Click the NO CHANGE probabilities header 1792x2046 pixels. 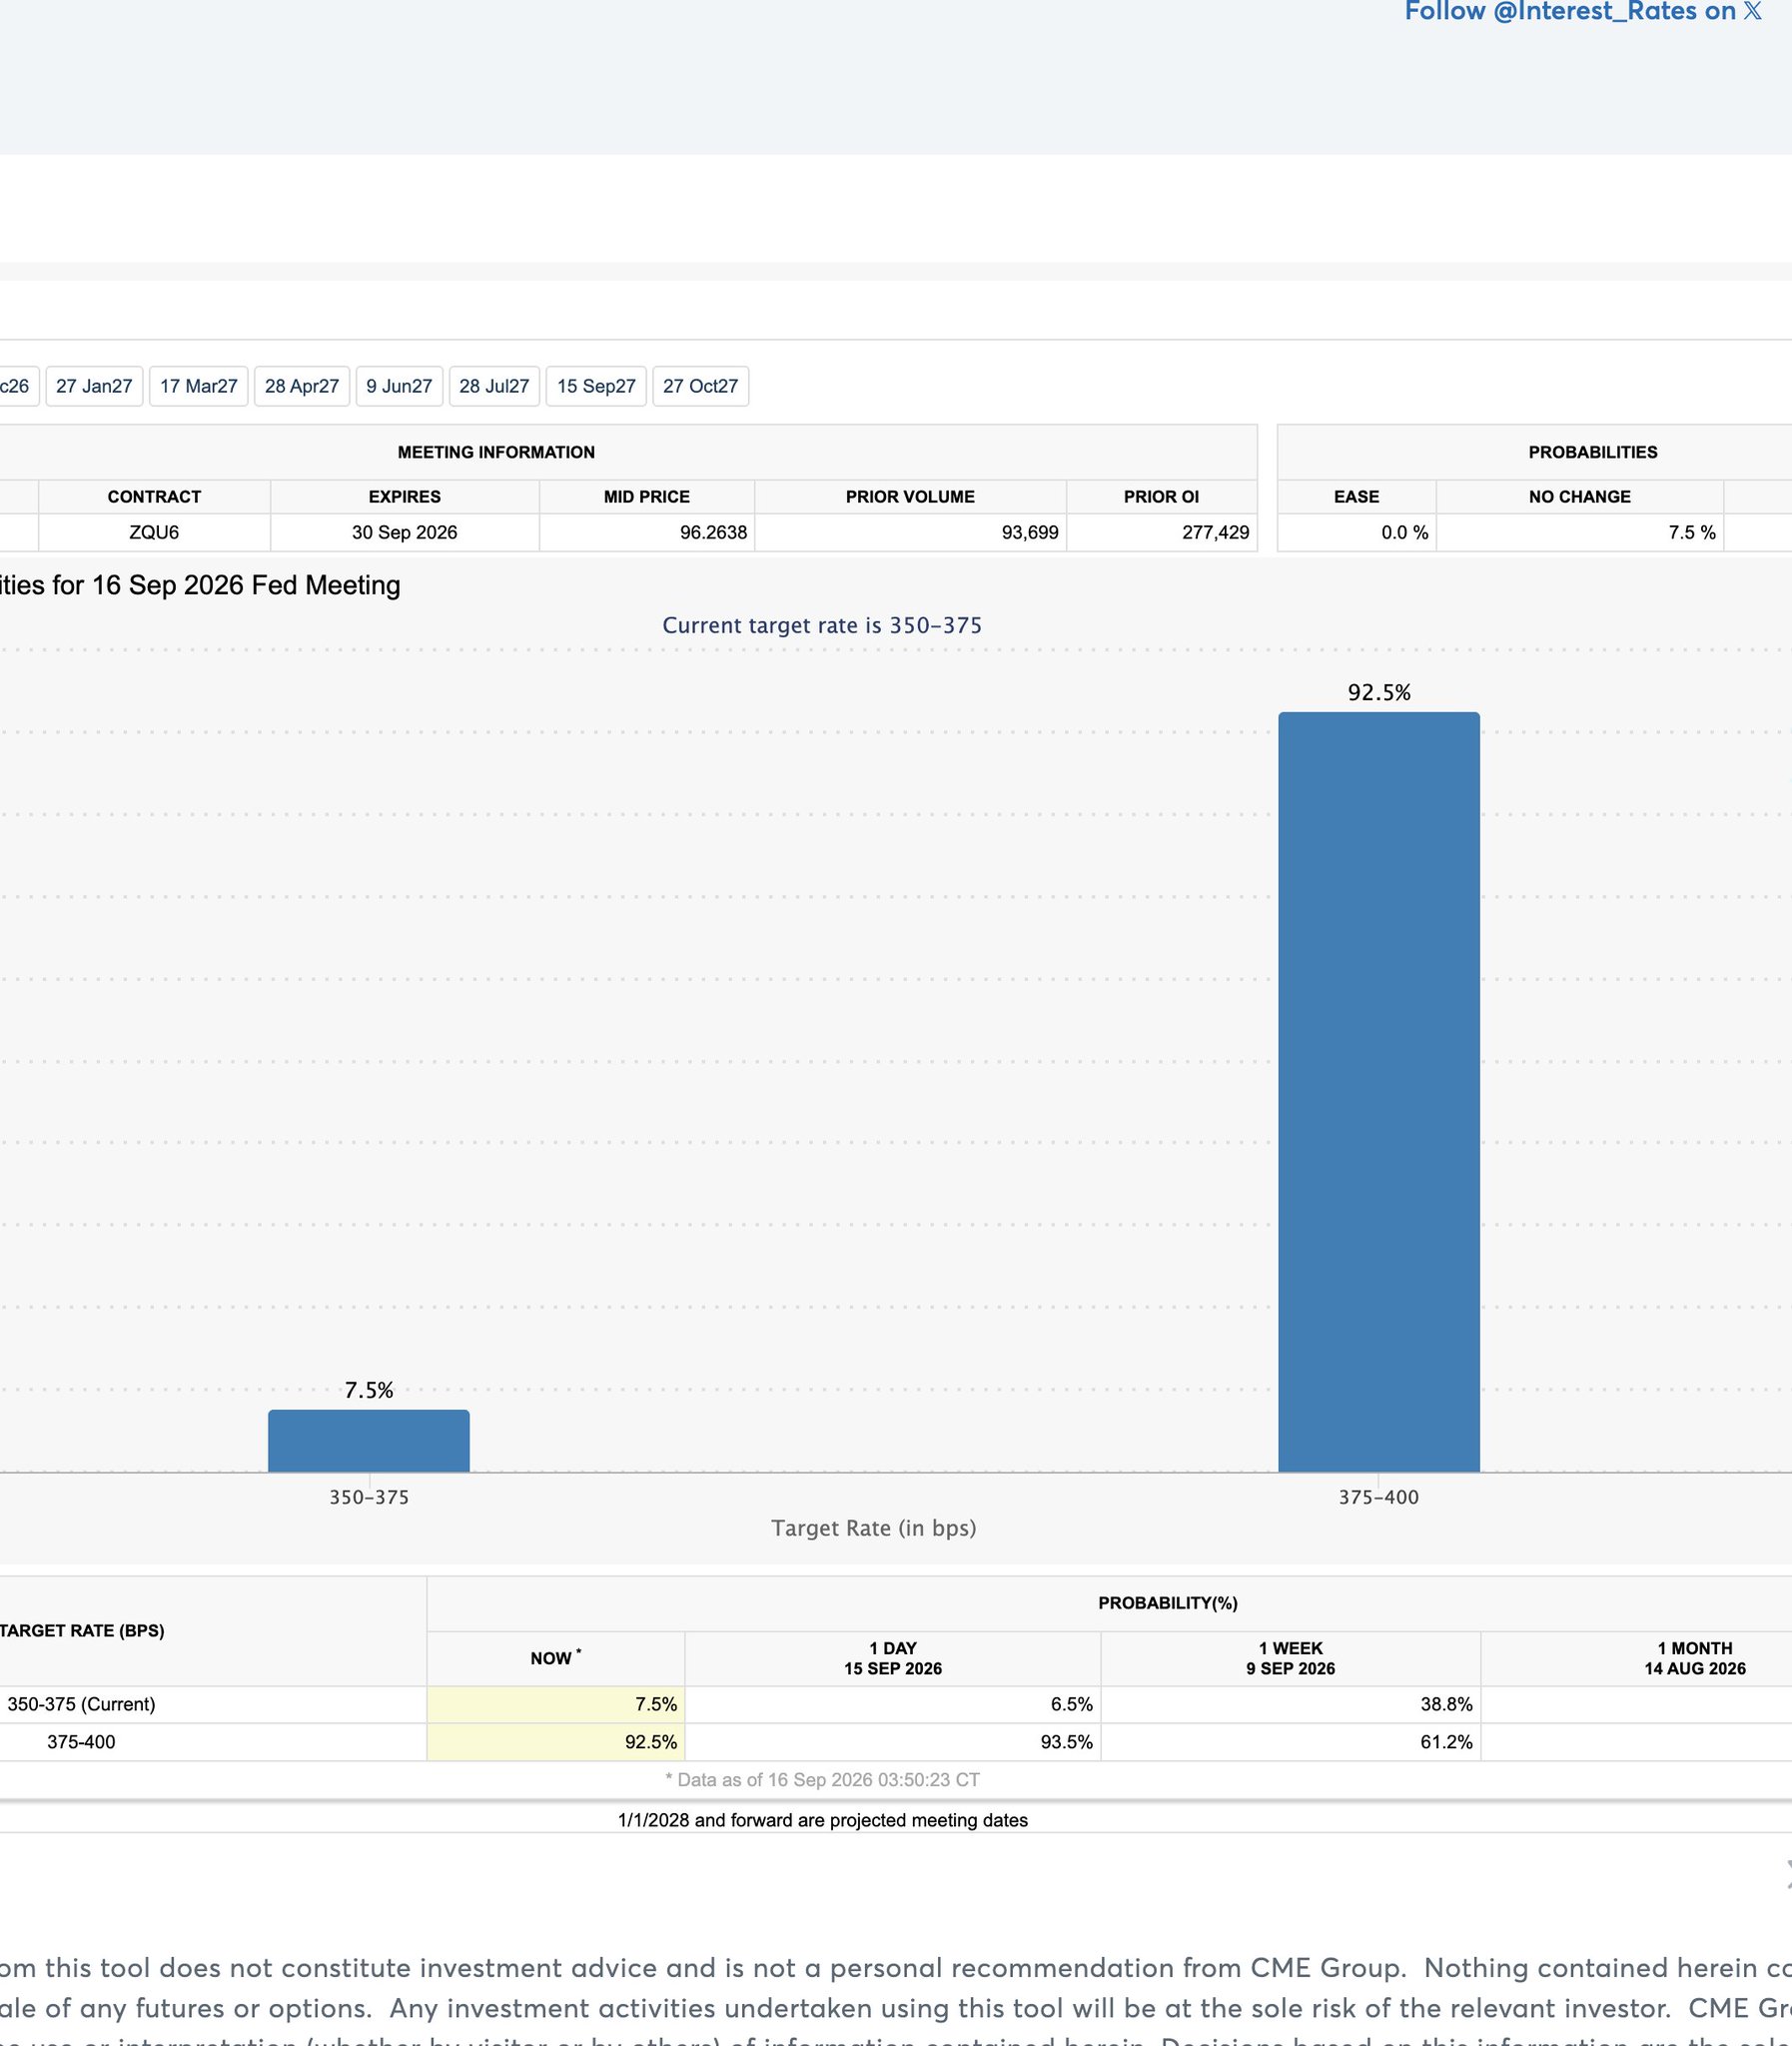pos(1580,497)
